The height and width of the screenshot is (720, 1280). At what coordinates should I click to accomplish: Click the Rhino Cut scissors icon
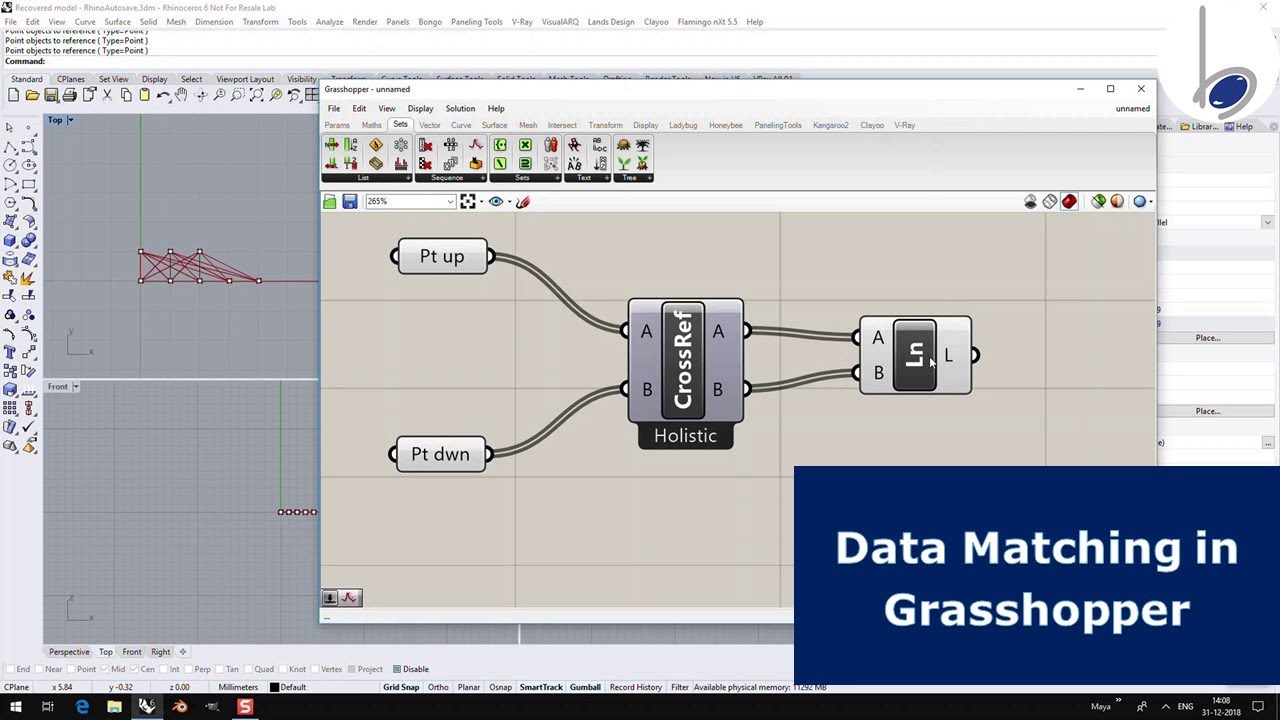107,95
